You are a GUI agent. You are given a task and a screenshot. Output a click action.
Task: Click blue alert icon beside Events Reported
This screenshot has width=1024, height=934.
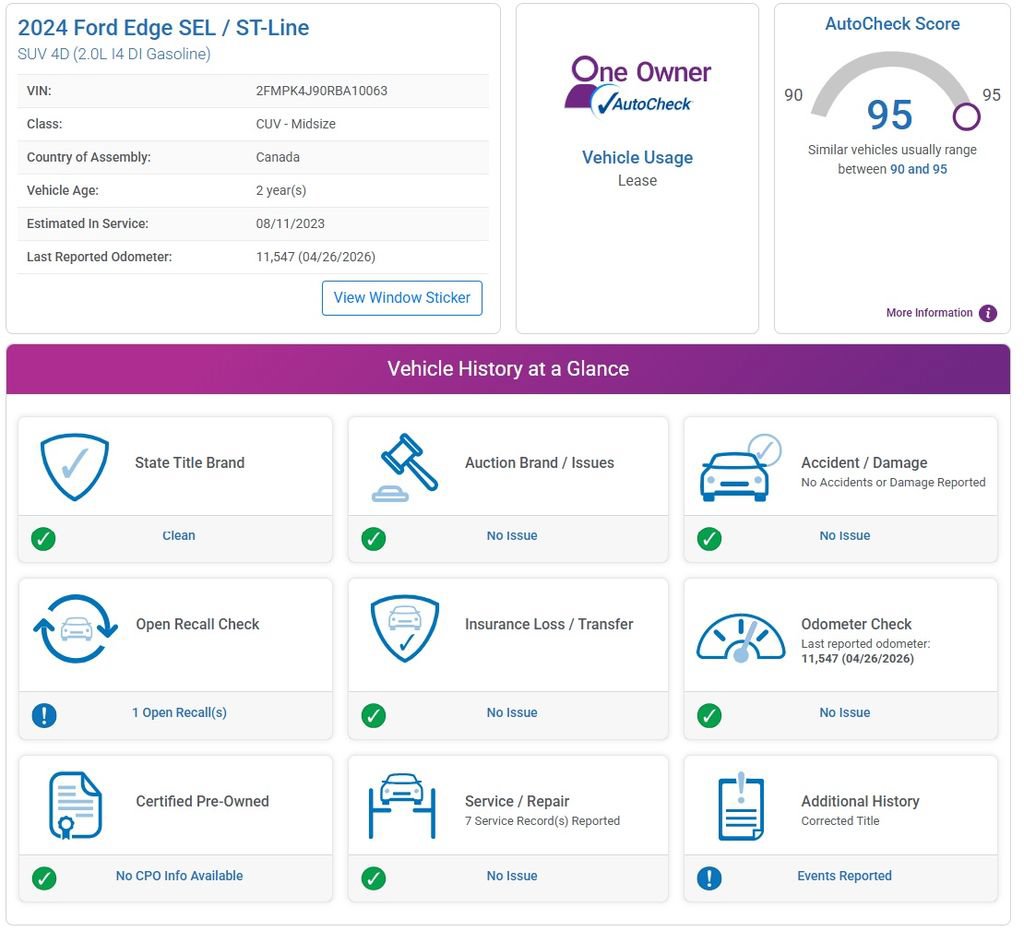pyautogui.click(x=709, y=878)
